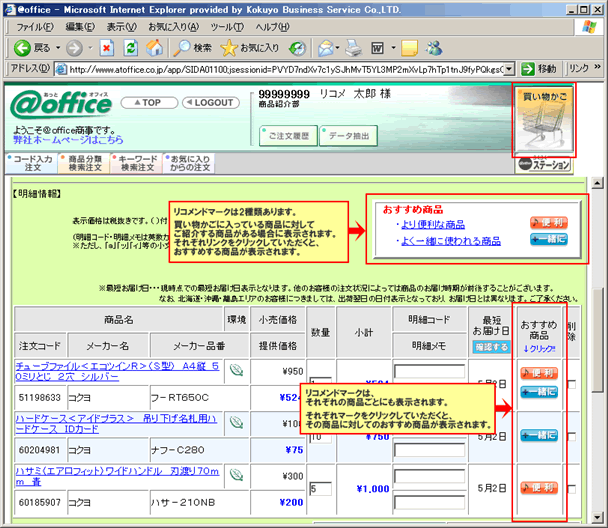Click blue 一緒に mark in おすすめ商品 box
This screenshot has width=608, height=528.
point(548,239)
